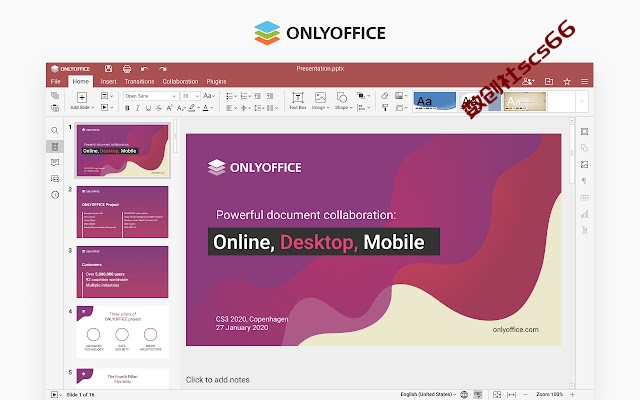
Task: Open the font color picker
Action: click(207, 108)
